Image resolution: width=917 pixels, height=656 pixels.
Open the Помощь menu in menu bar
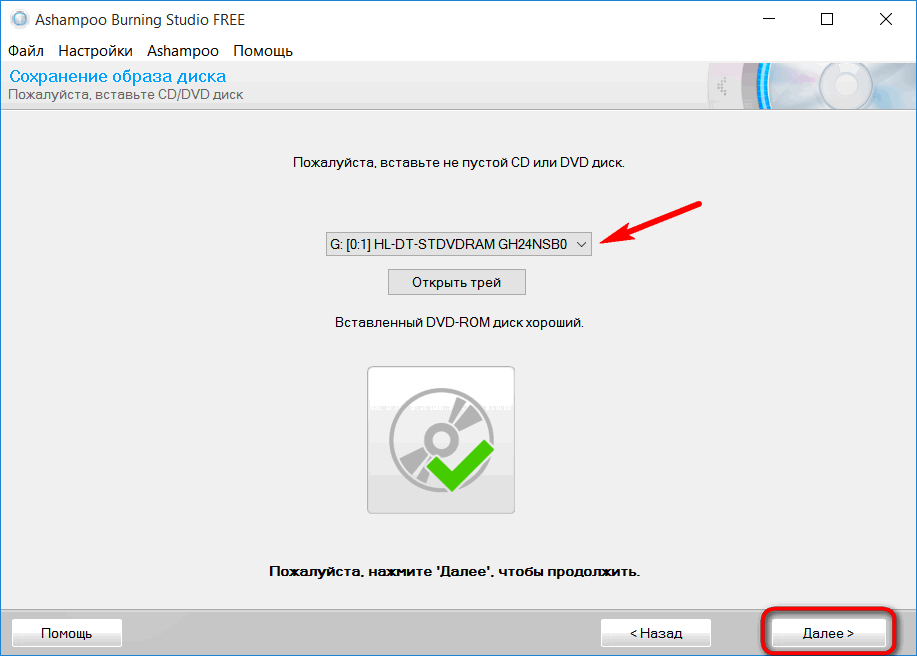(x=263, y=51)
